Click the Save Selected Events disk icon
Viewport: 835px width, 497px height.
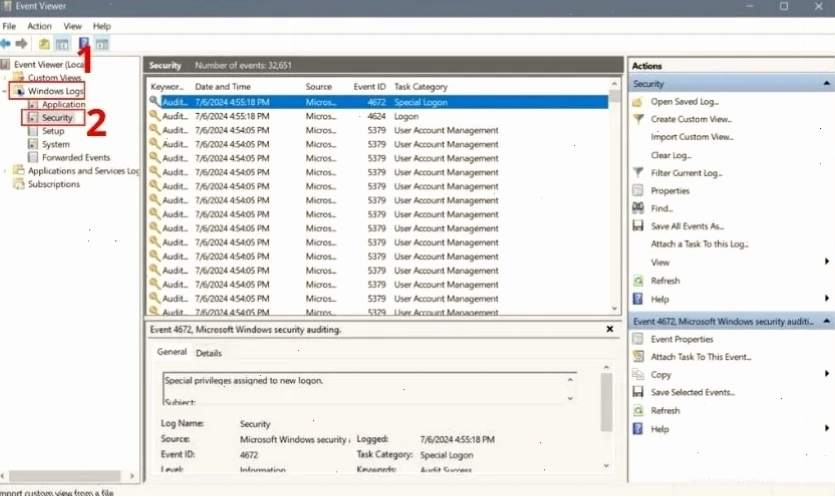coord(638,392)
